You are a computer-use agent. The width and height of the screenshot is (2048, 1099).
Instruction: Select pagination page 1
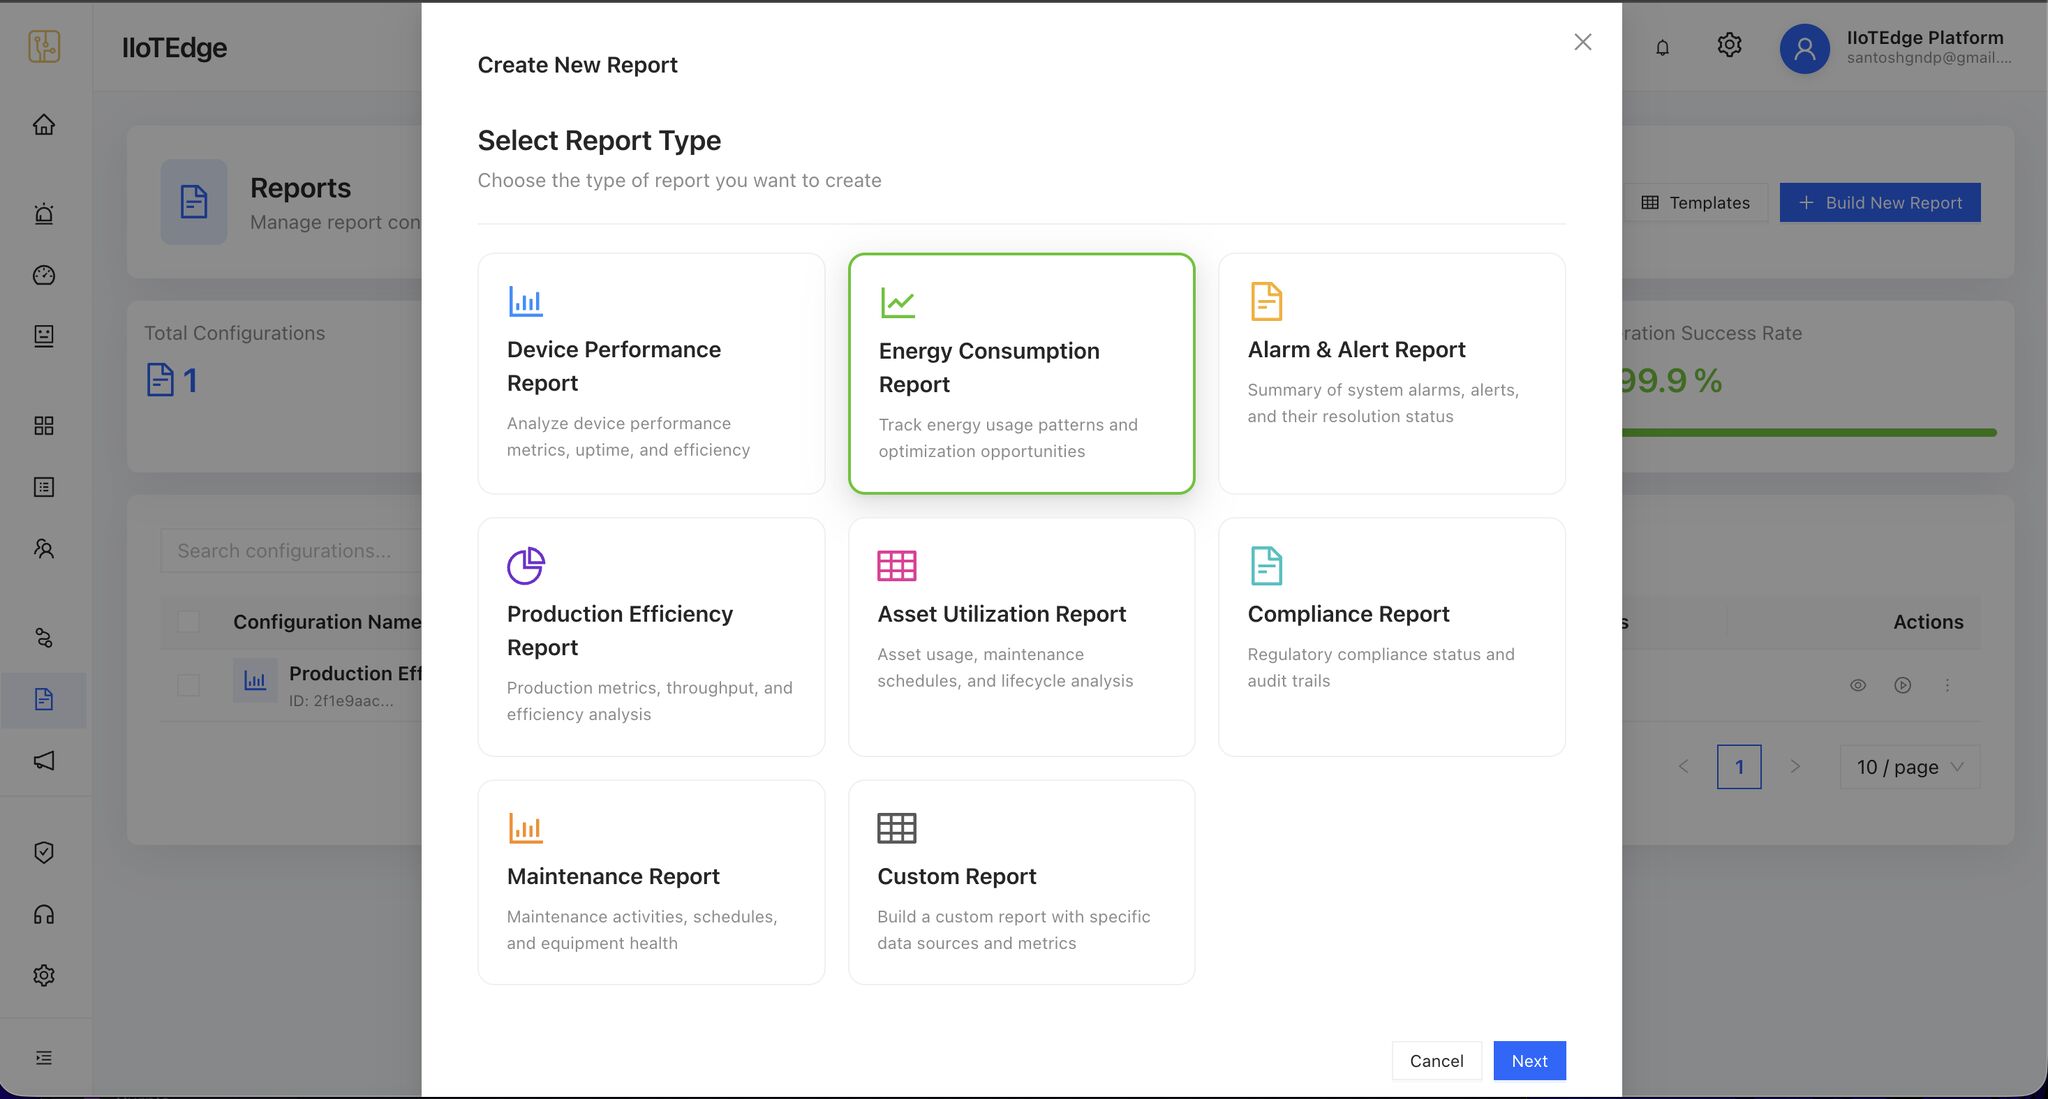click(x=1739, y=767)
